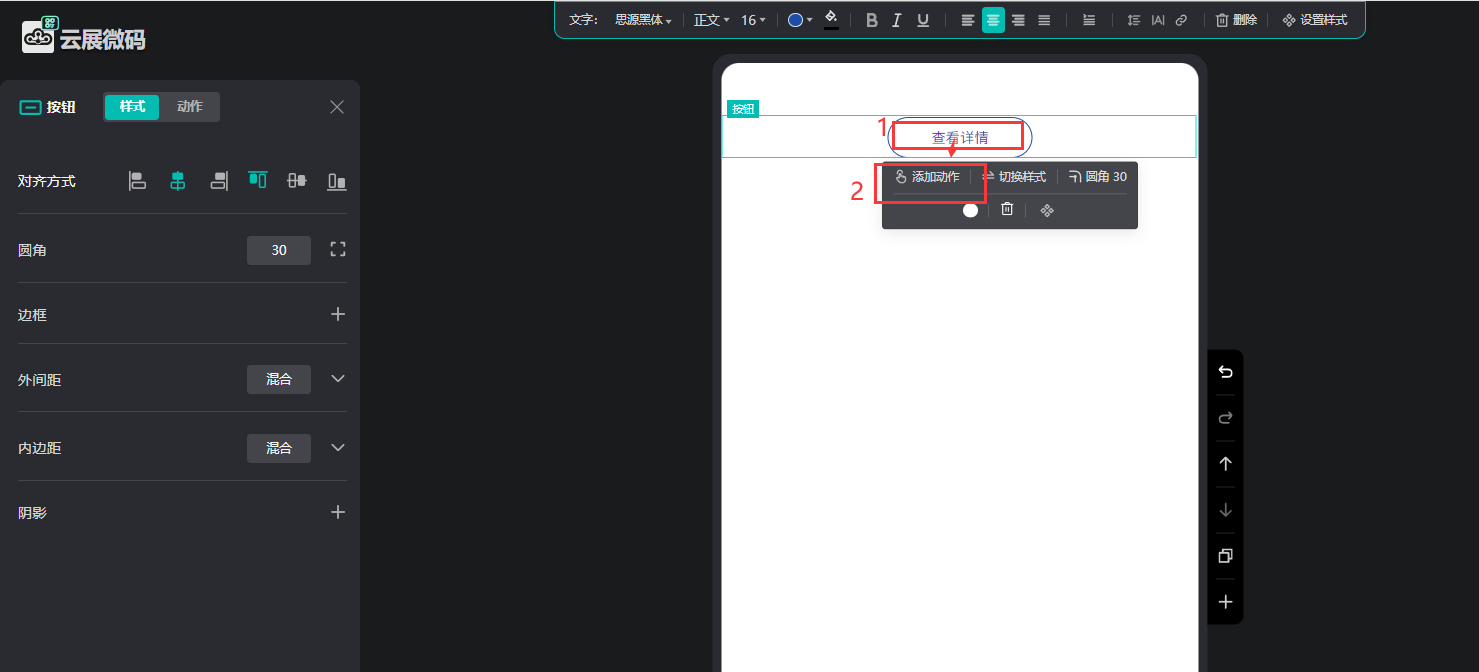Toggle italic text formatting
Image resolution: width=1479 pixels, height=672 pixels.
coord(897,20)
